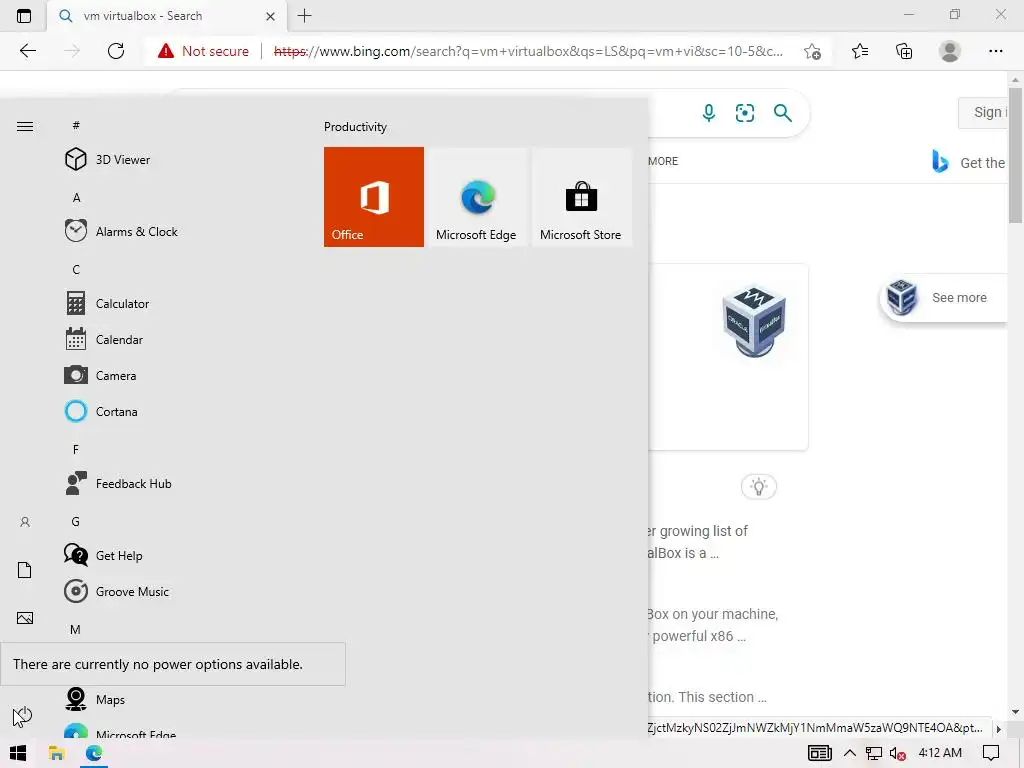Search by voice on Bing

click(709, 113)
